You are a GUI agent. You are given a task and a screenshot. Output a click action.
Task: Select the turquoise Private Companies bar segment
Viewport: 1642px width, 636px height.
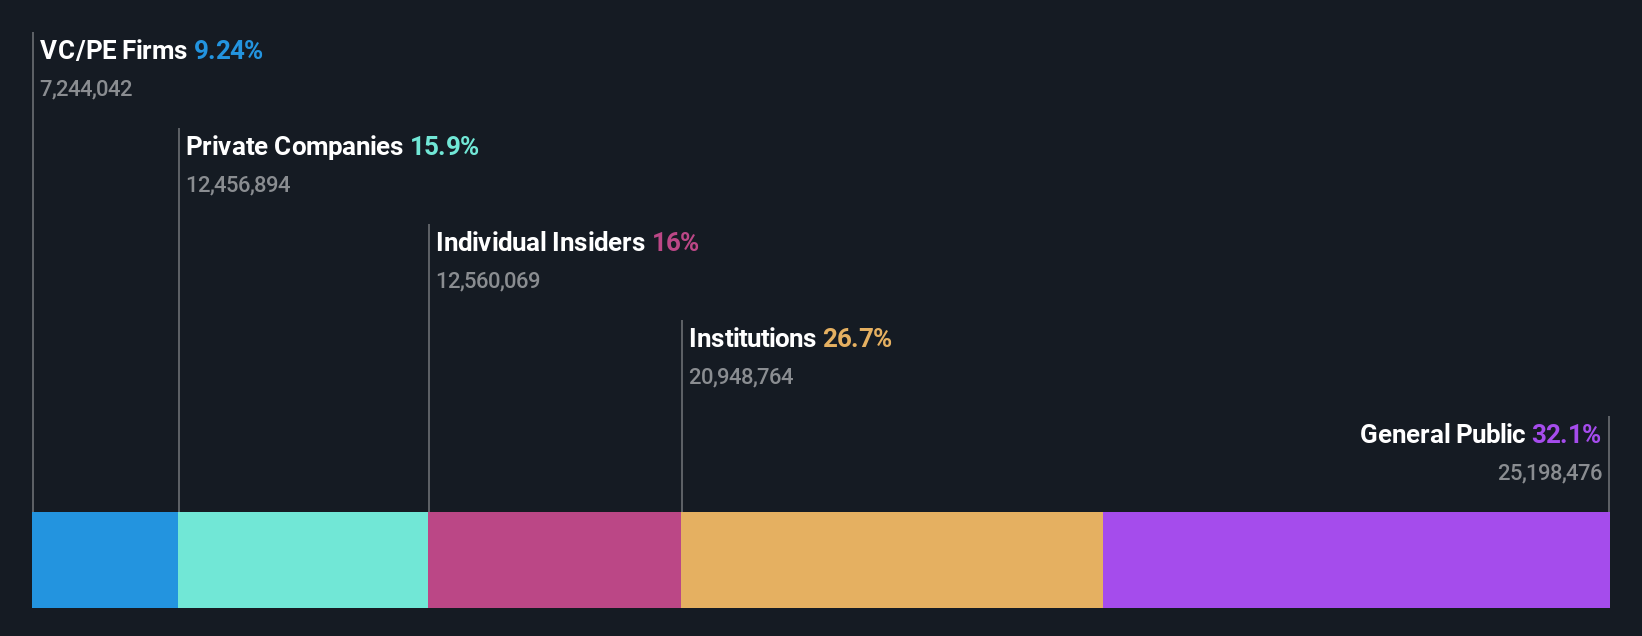tap(303, 560)
